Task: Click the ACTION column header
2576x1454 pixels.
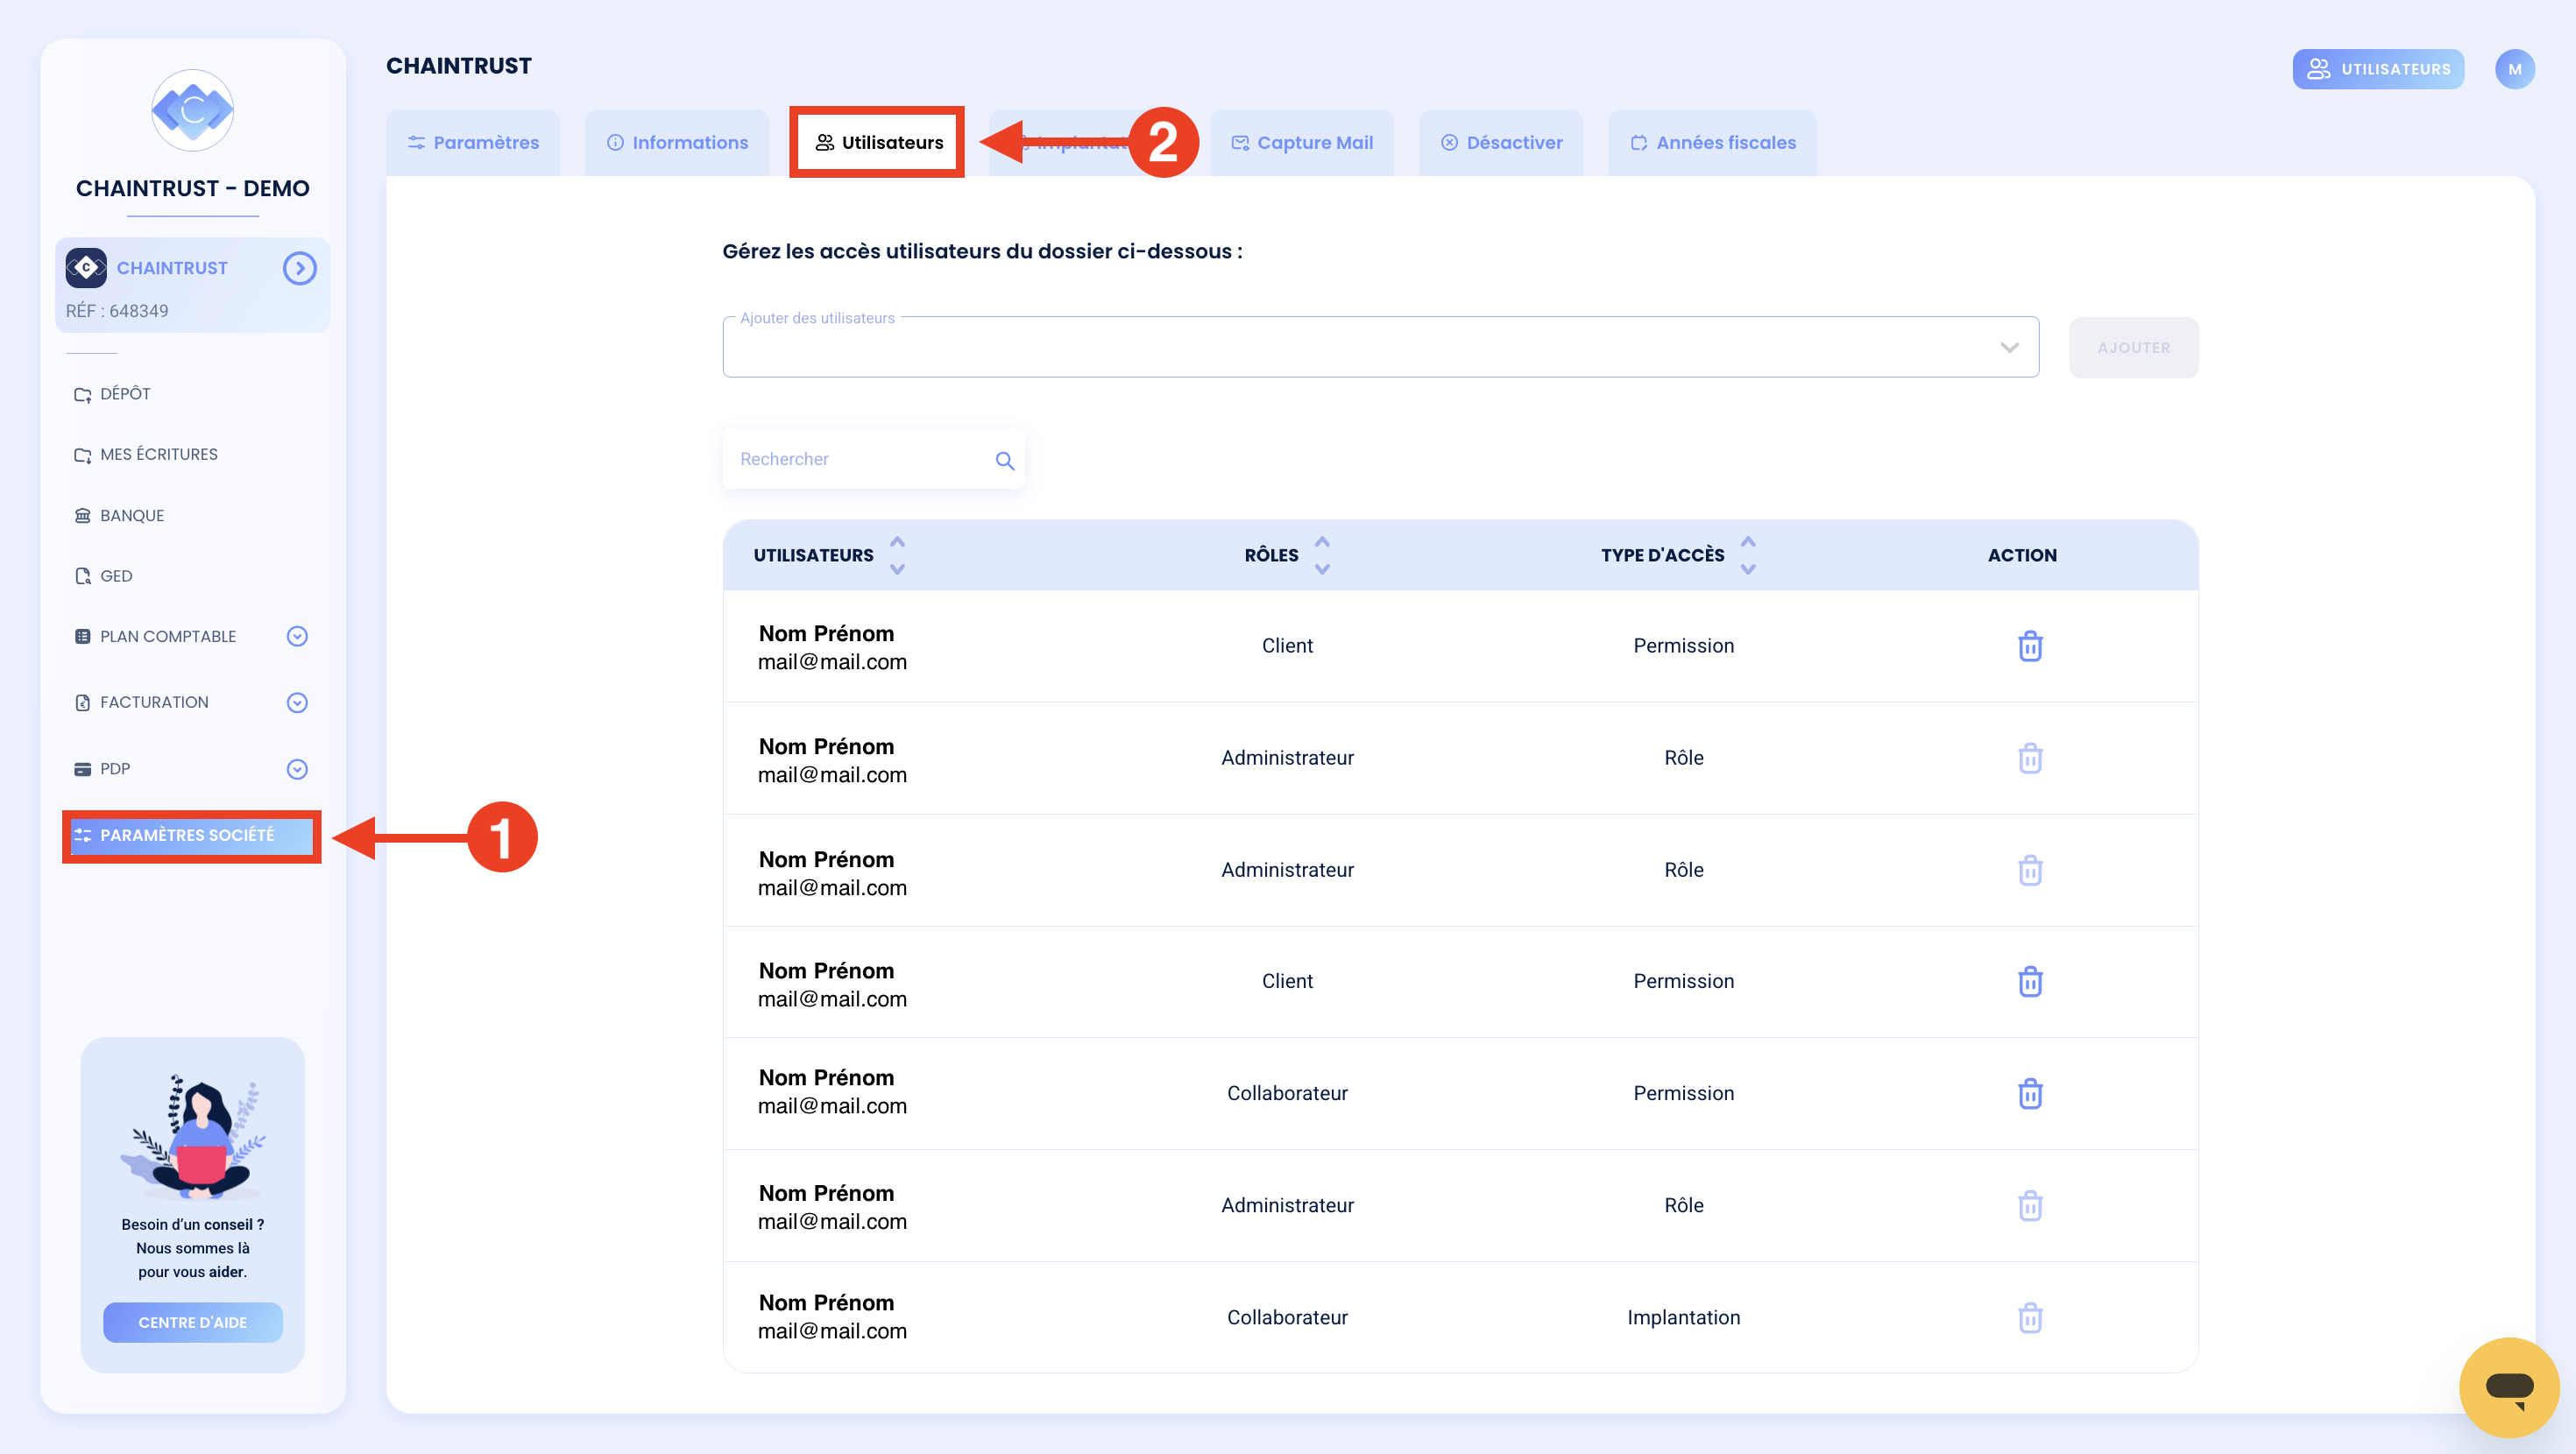Action: click(x=2021, y=555)
